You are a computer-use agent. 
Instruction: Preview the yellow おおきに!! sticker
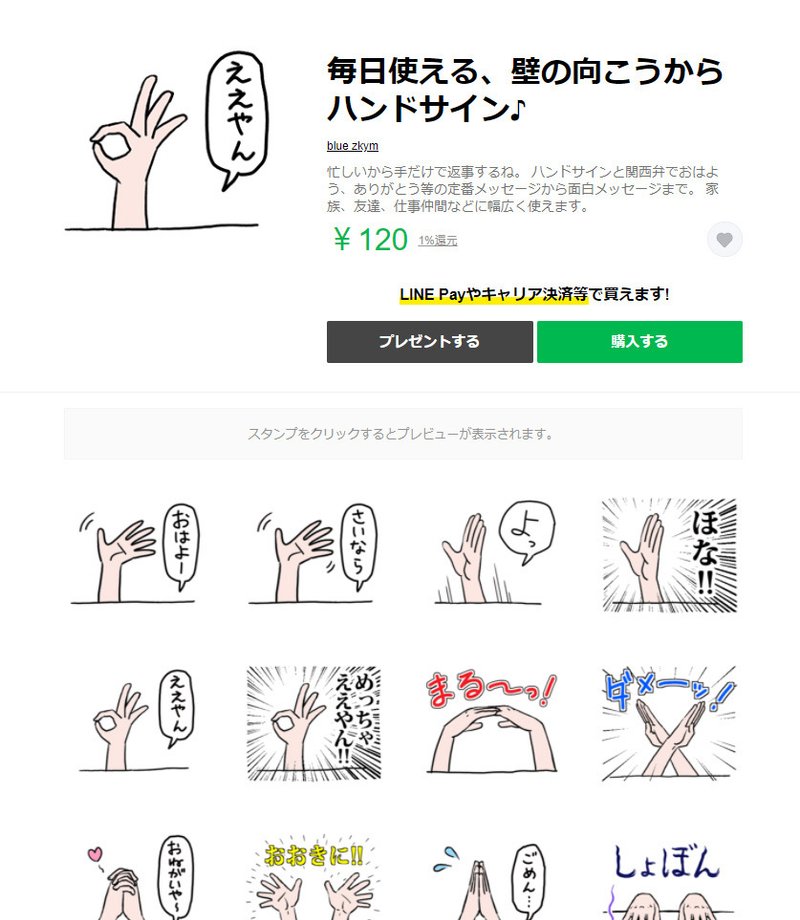[314, 879]
